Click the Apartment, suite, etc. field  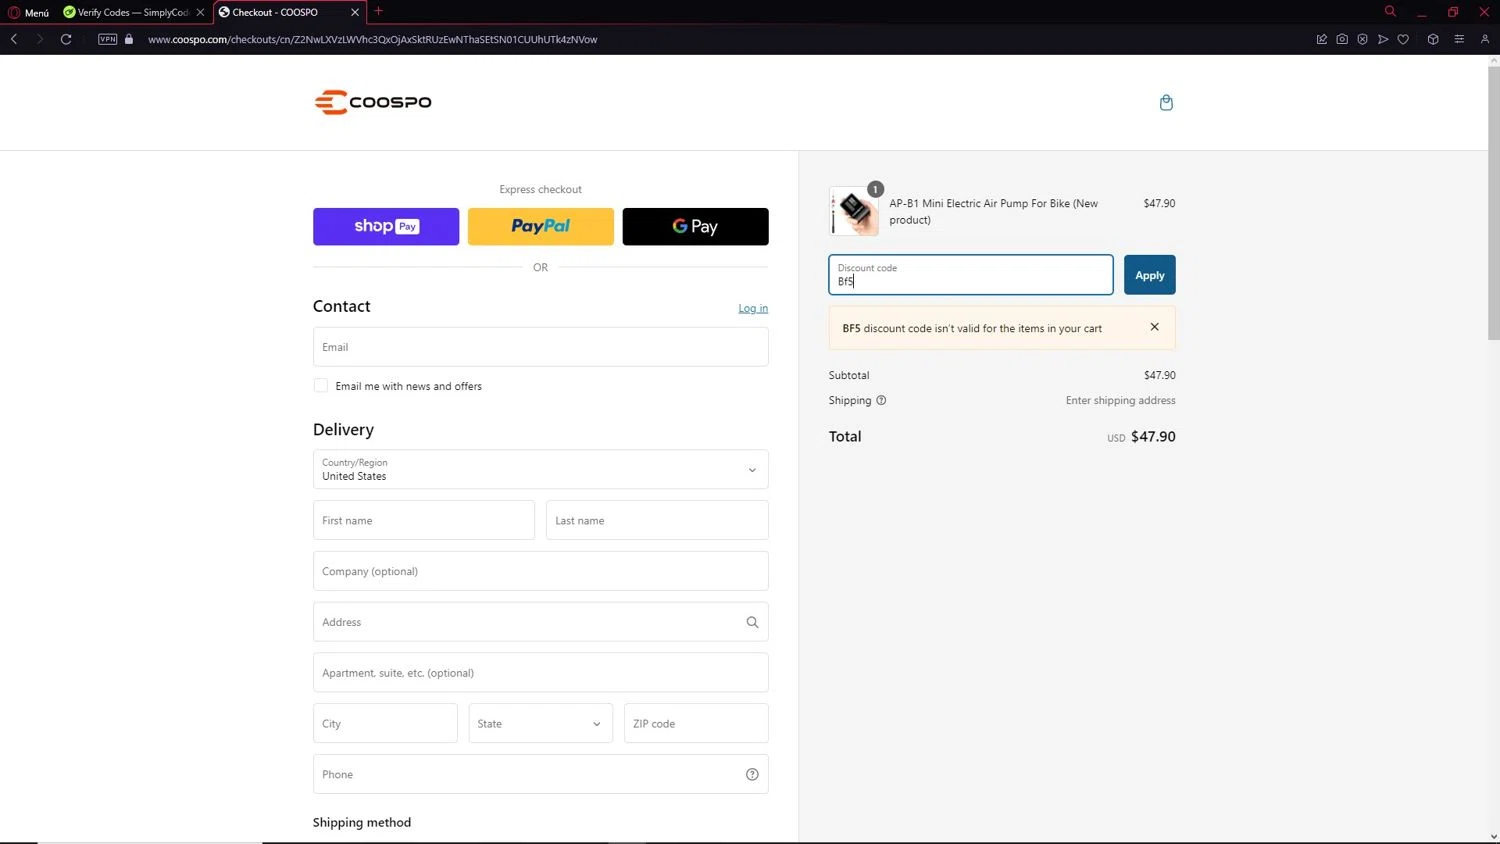click(x=541, y=673)
